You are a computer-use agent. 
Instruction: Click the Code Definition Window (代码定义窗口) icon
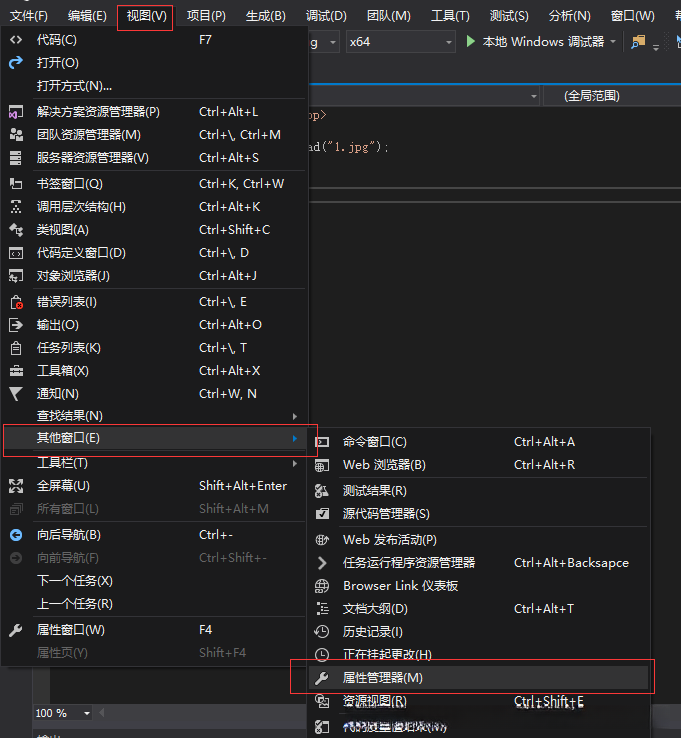[x=16, y=253]
